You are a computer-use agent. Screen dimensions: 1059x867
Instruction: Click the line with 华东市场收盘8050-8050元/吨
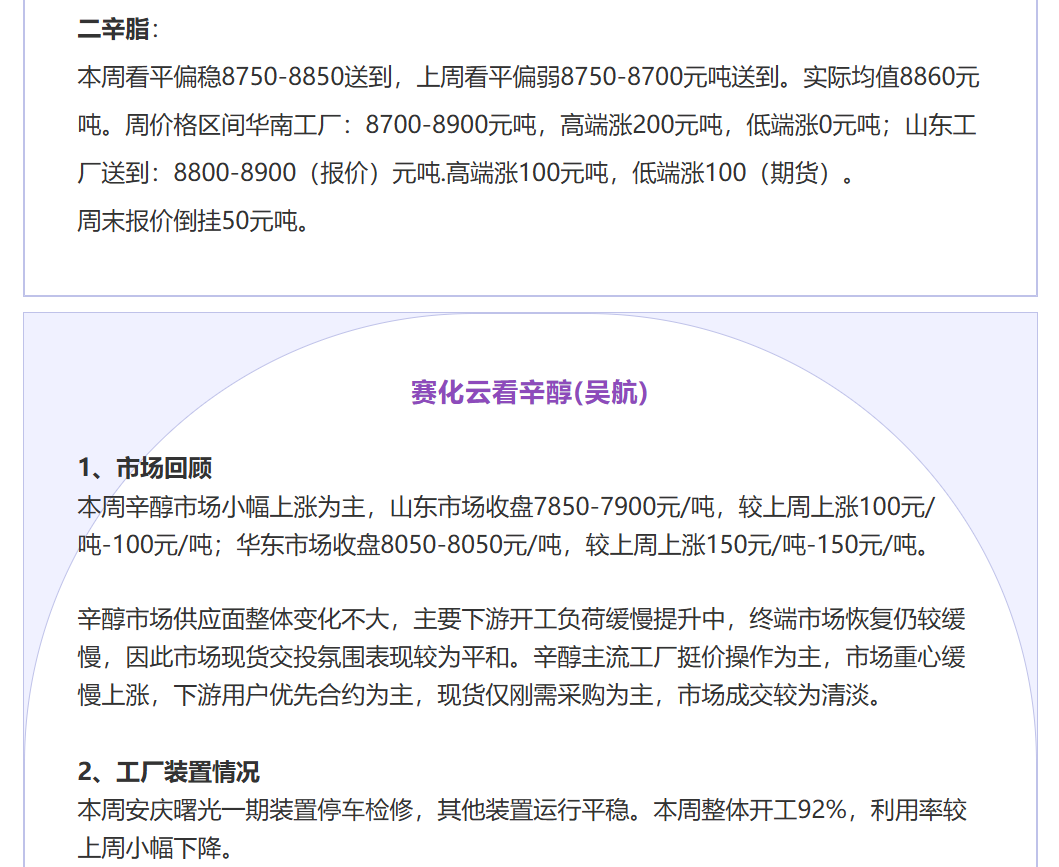click(x=504, y=544)
